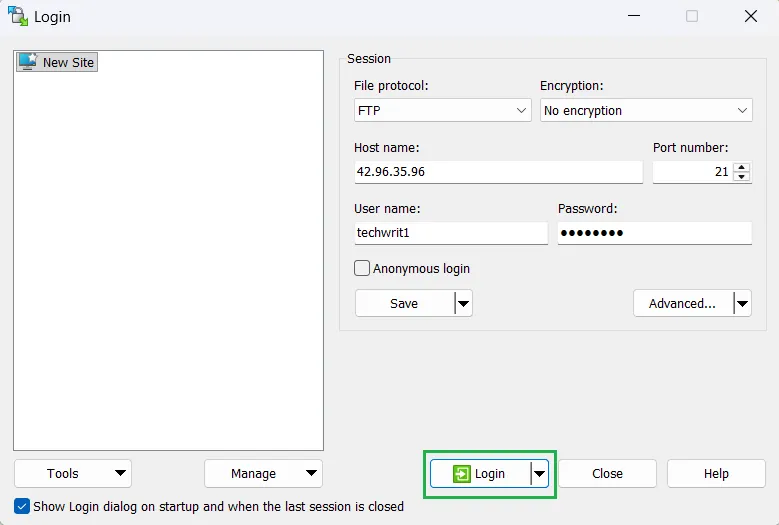Select the New Site entry

(x=57, y=62)
